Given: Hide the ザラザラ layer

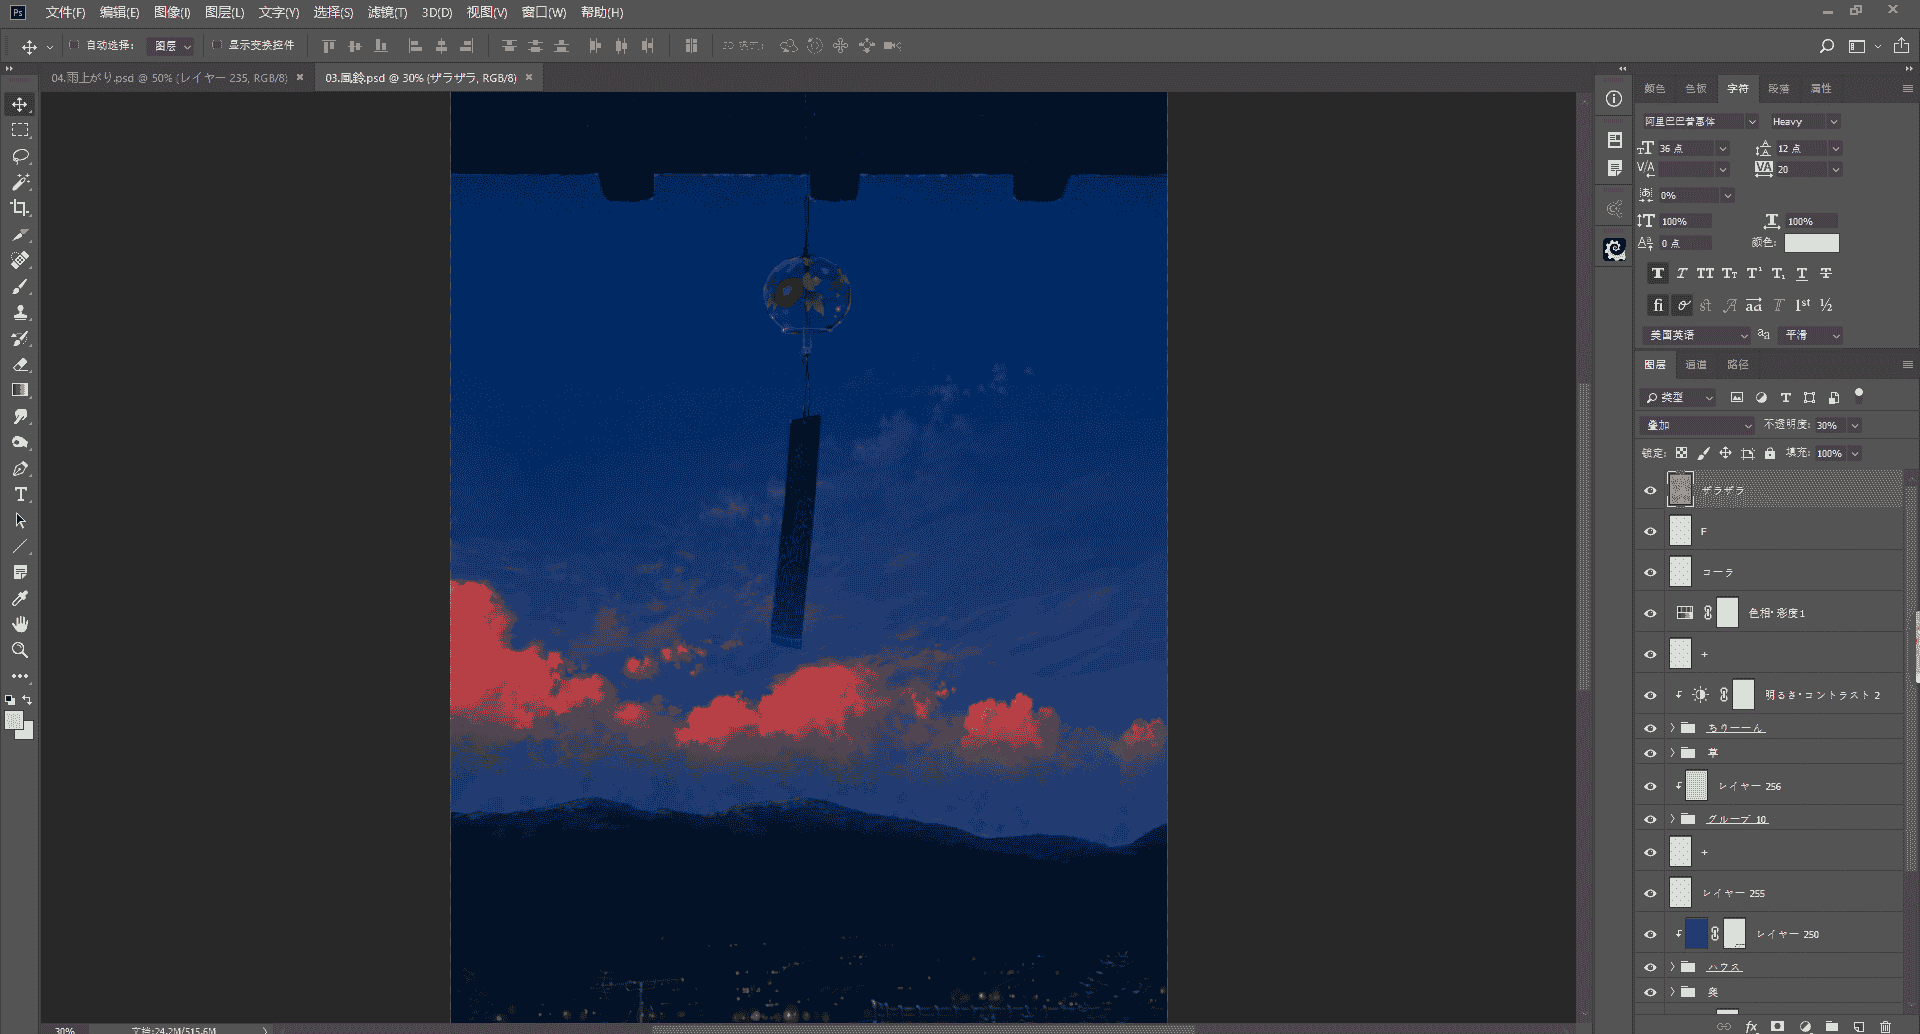Looking at the screenshot, I should [1650, 491].
